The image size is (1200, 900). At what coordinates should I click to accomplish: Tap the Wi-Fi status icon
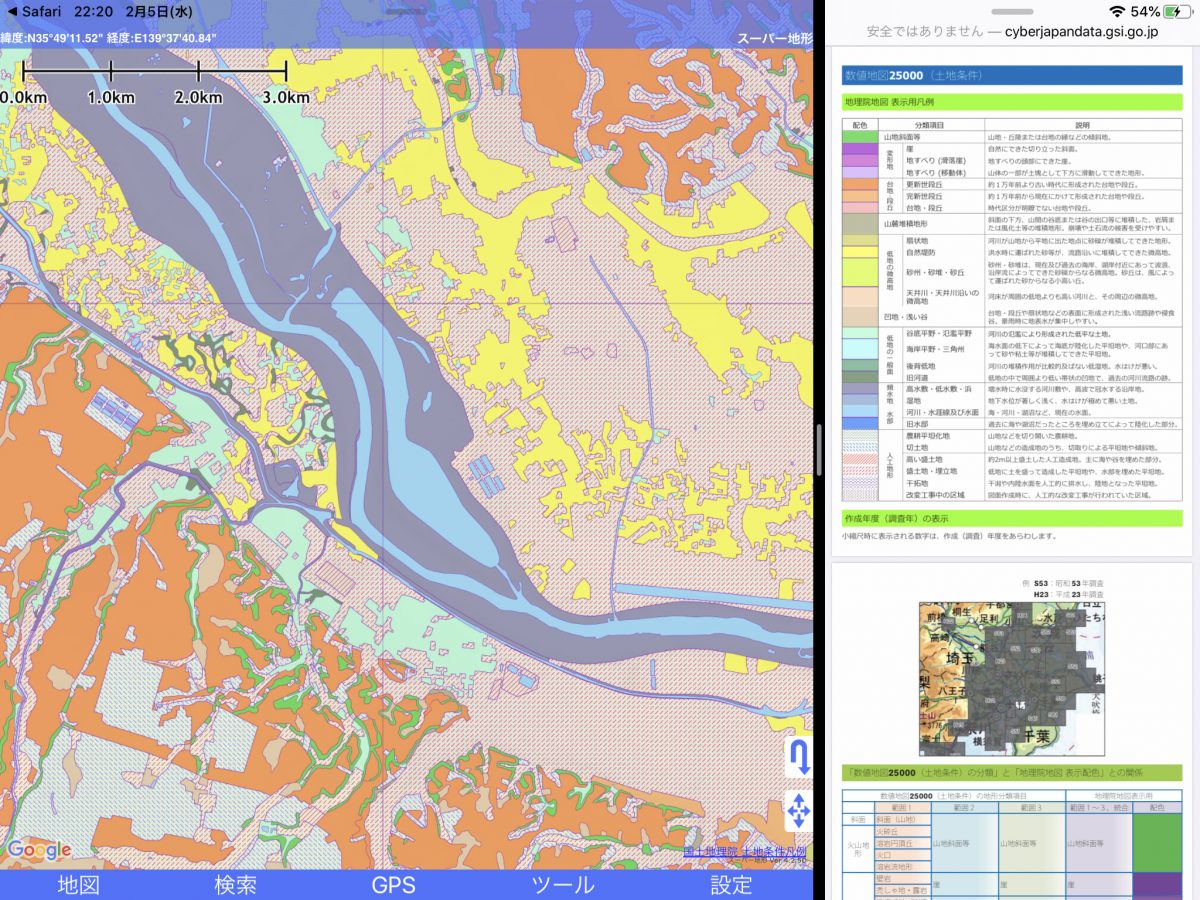tap(1116, 12)
